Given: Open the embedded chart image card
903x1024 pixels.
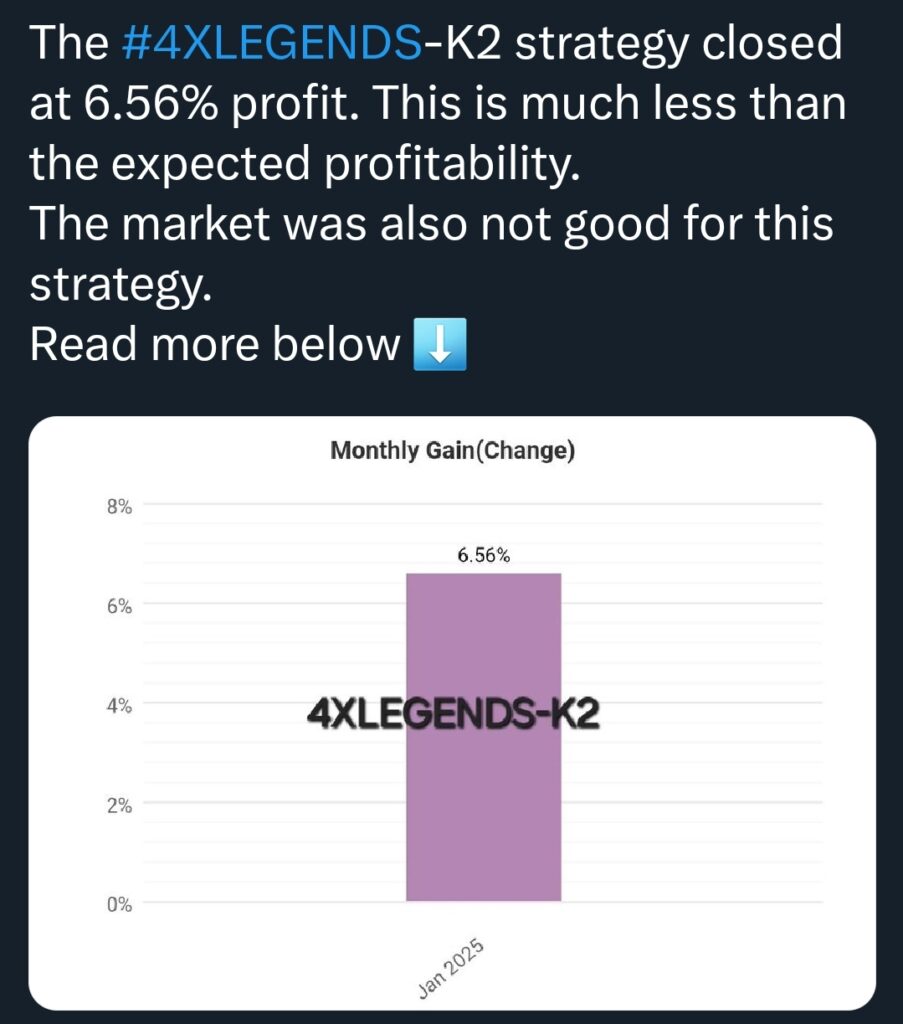Looking at the screenshot, I should (x=452, y=713).
